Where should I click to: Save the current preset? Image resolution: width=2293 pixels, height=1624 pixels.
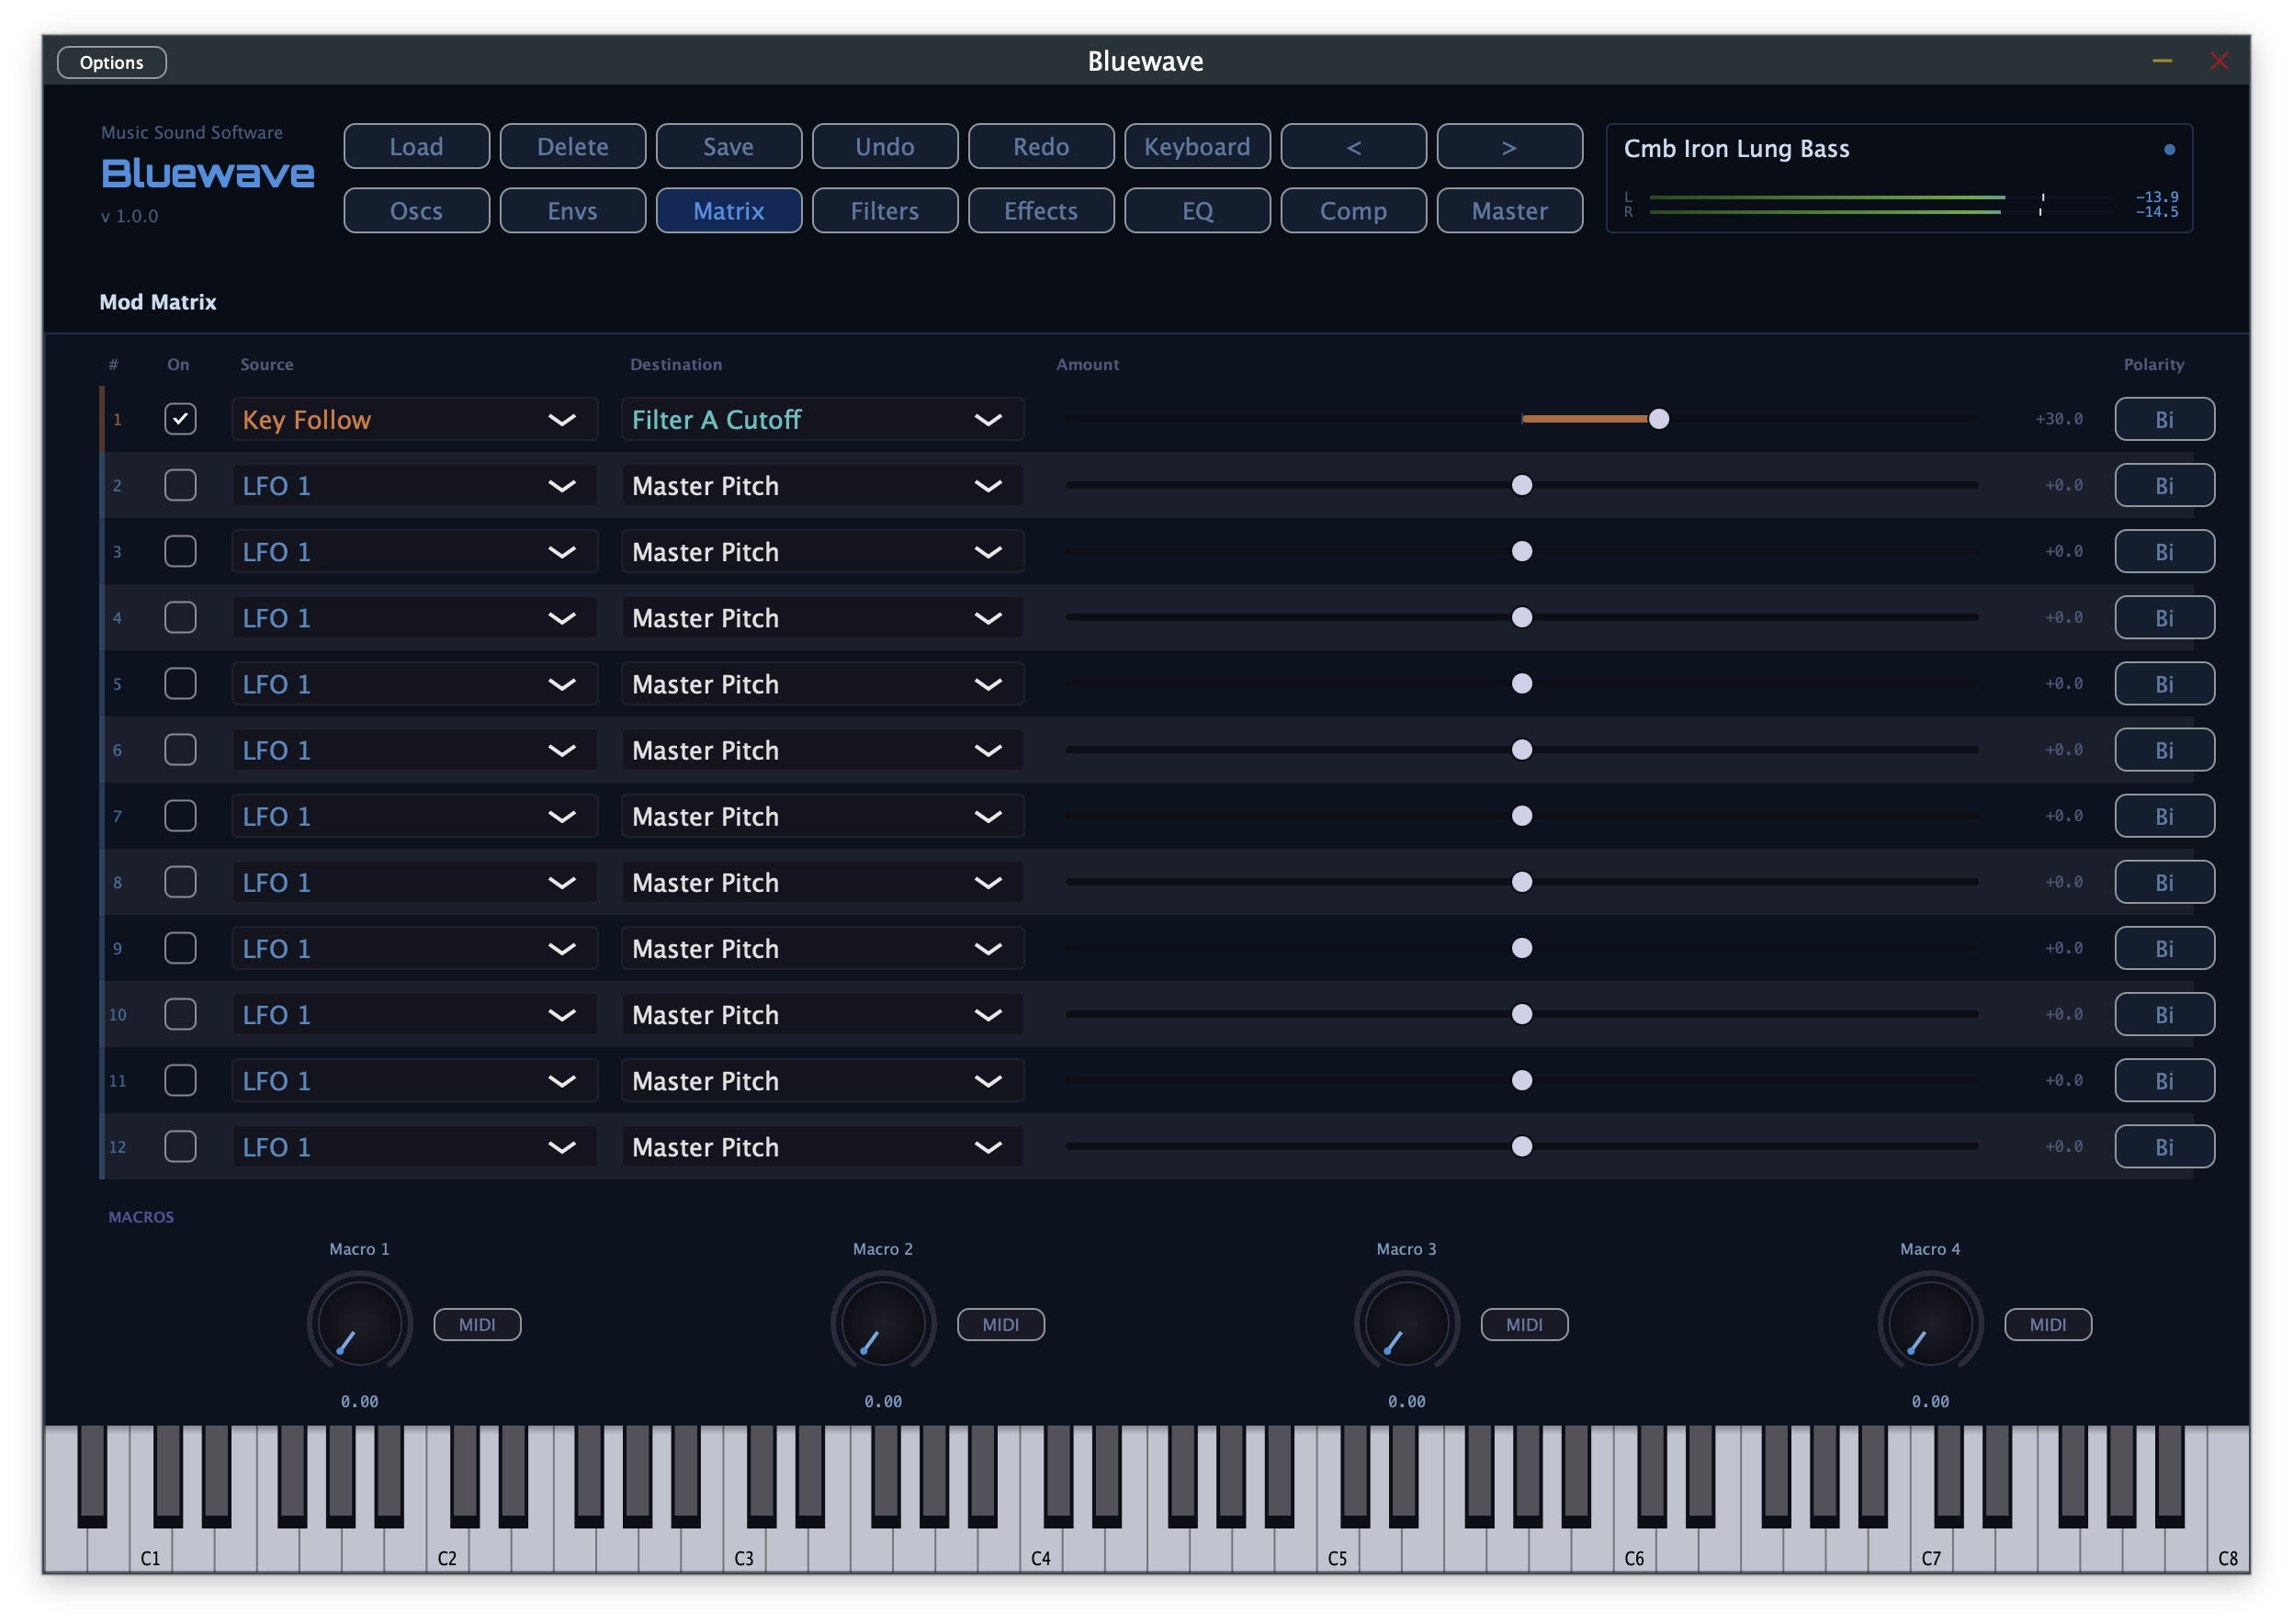point(728,147)
